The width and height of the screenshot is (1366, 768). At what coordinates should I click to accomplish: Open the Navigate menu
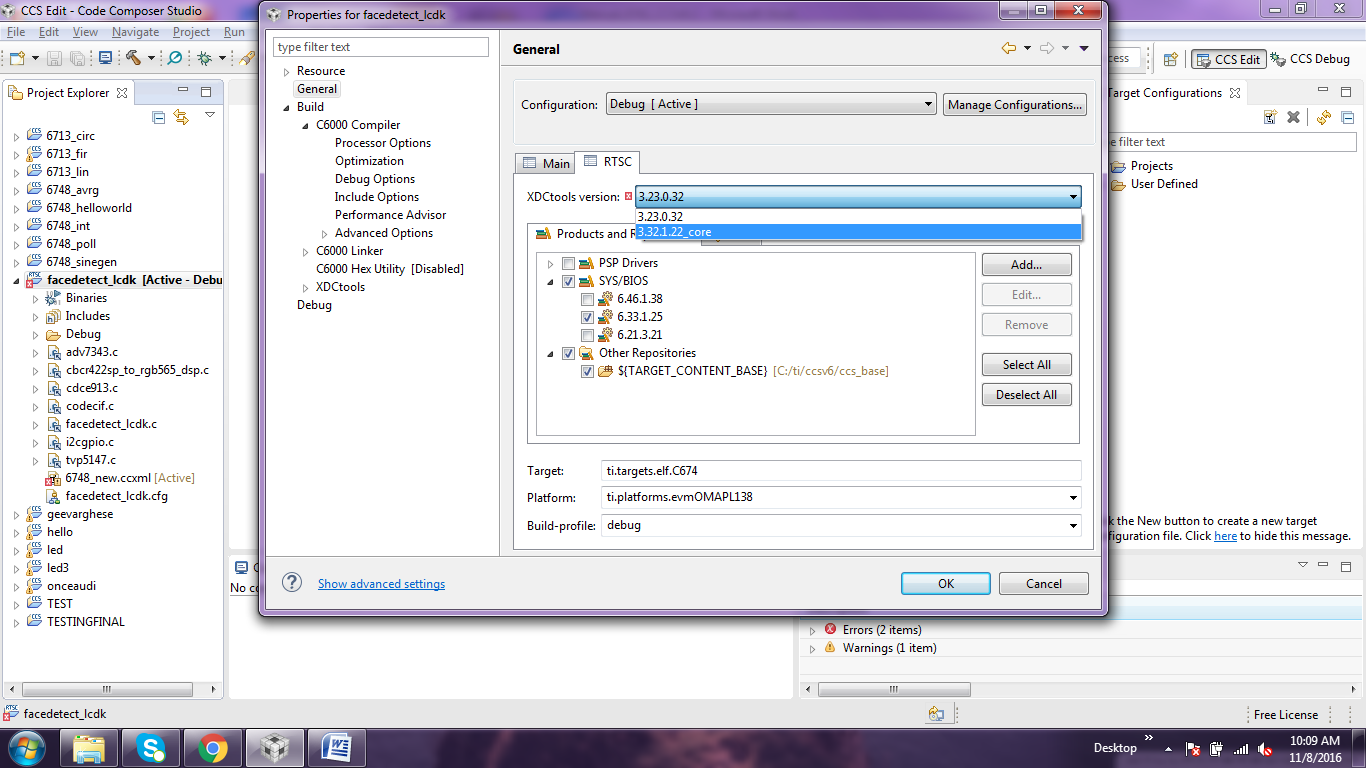tap(135, 32)
